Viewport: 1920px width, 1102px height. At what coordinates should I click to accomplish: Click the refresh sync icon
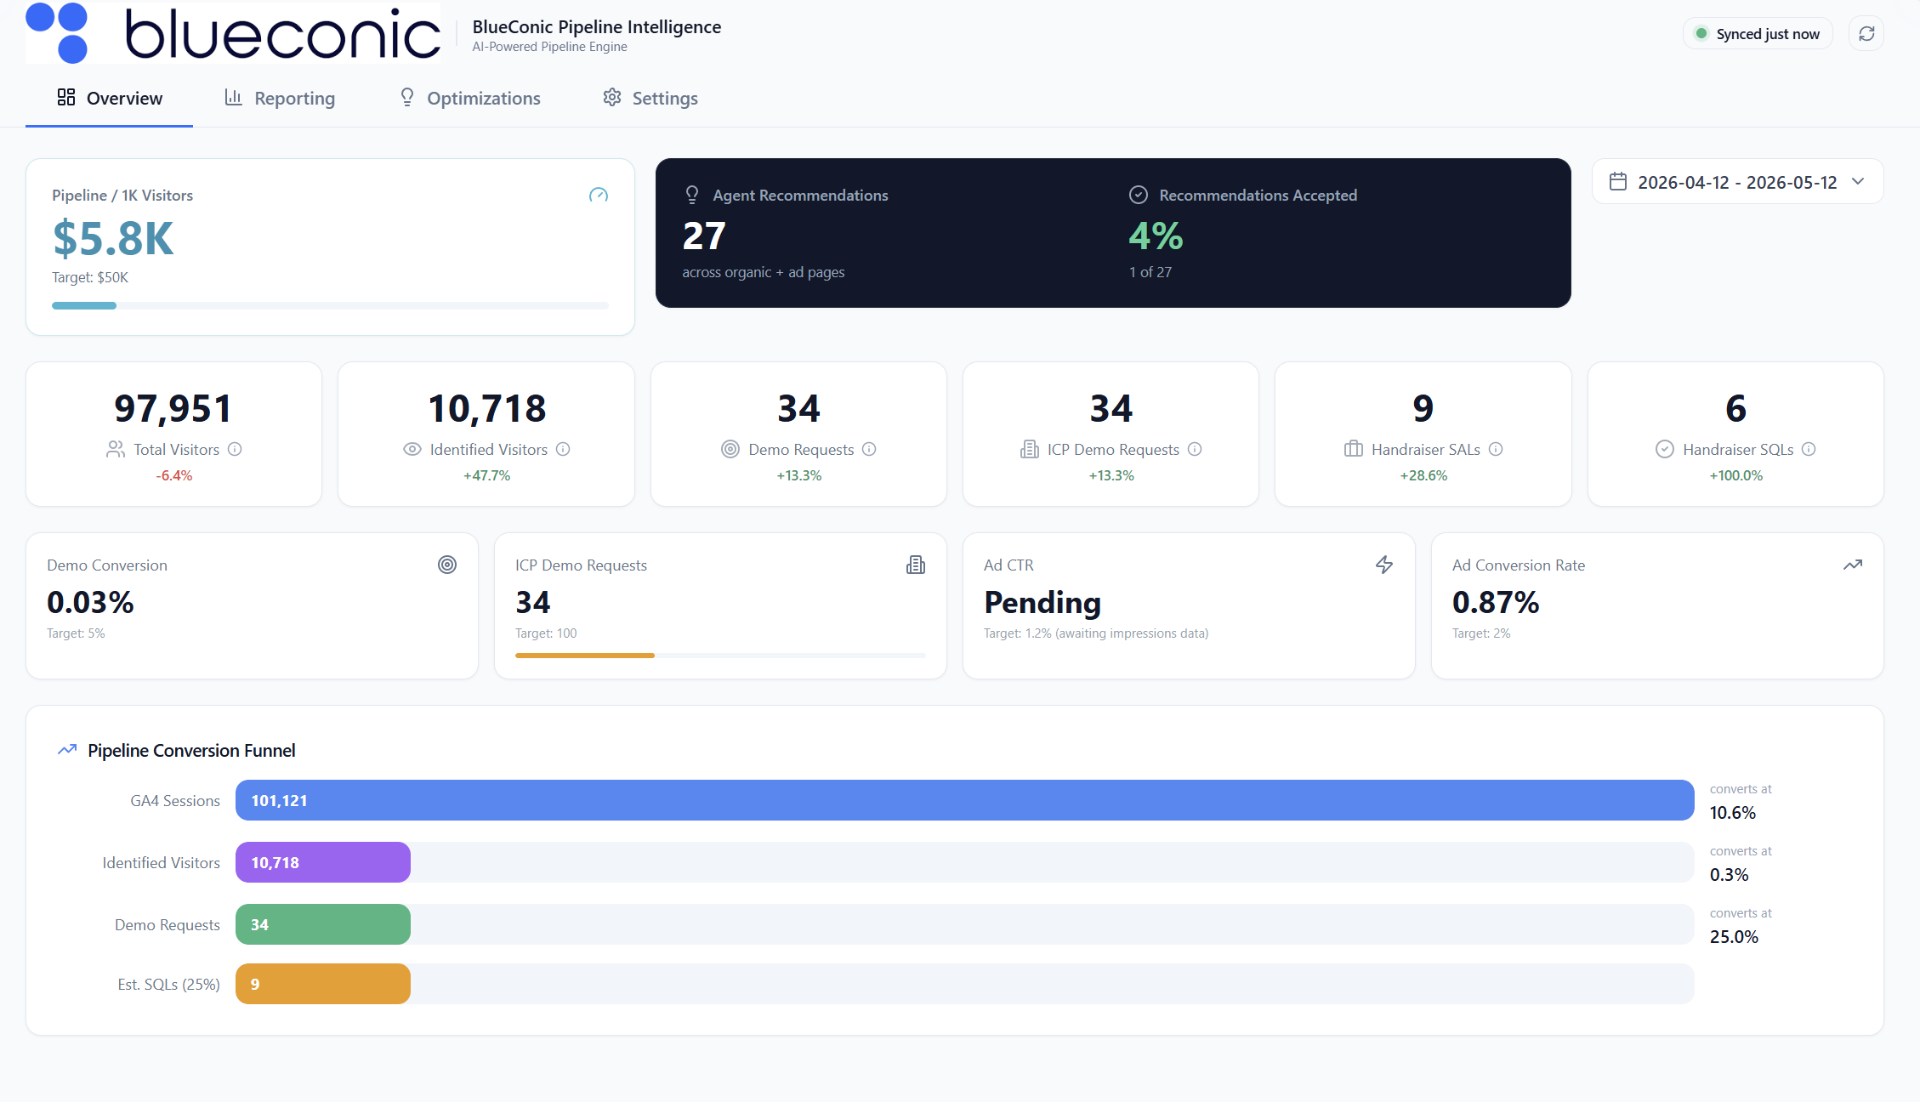(x=1866, y=34)
